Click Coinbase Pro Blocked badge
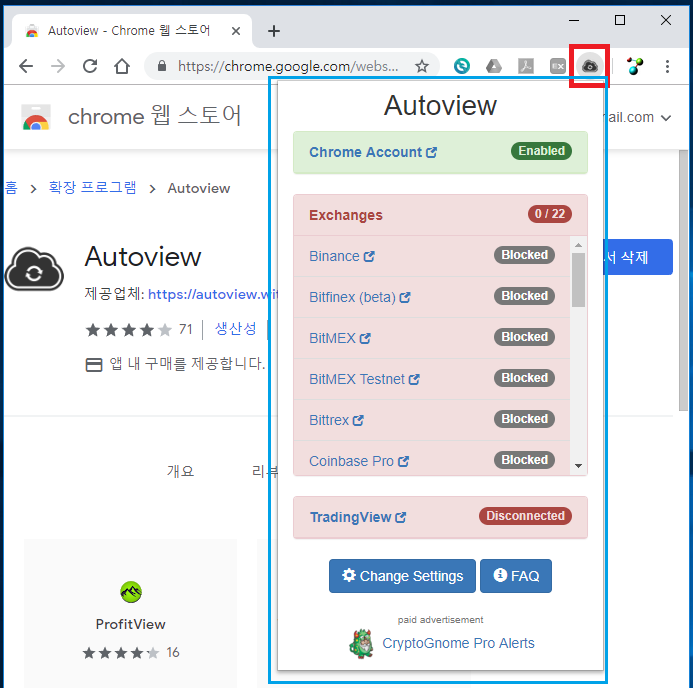 524,460
